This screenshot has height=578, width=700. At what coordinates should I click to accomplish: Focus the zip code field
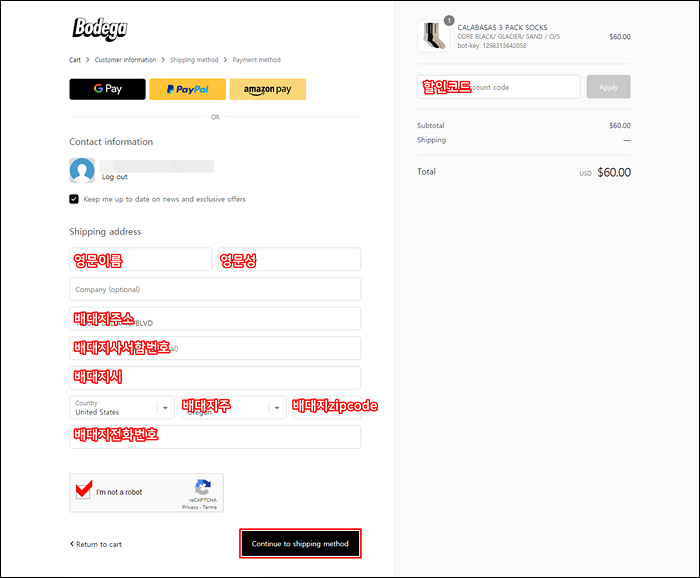tap(327, 407)
